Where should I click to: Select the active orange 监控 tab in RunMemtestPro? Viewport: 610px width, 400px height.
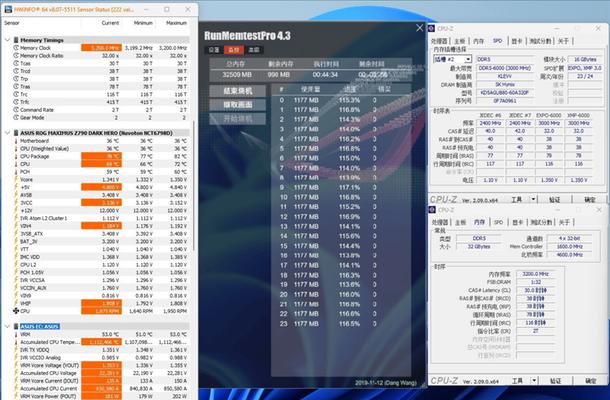coord(234,50)
